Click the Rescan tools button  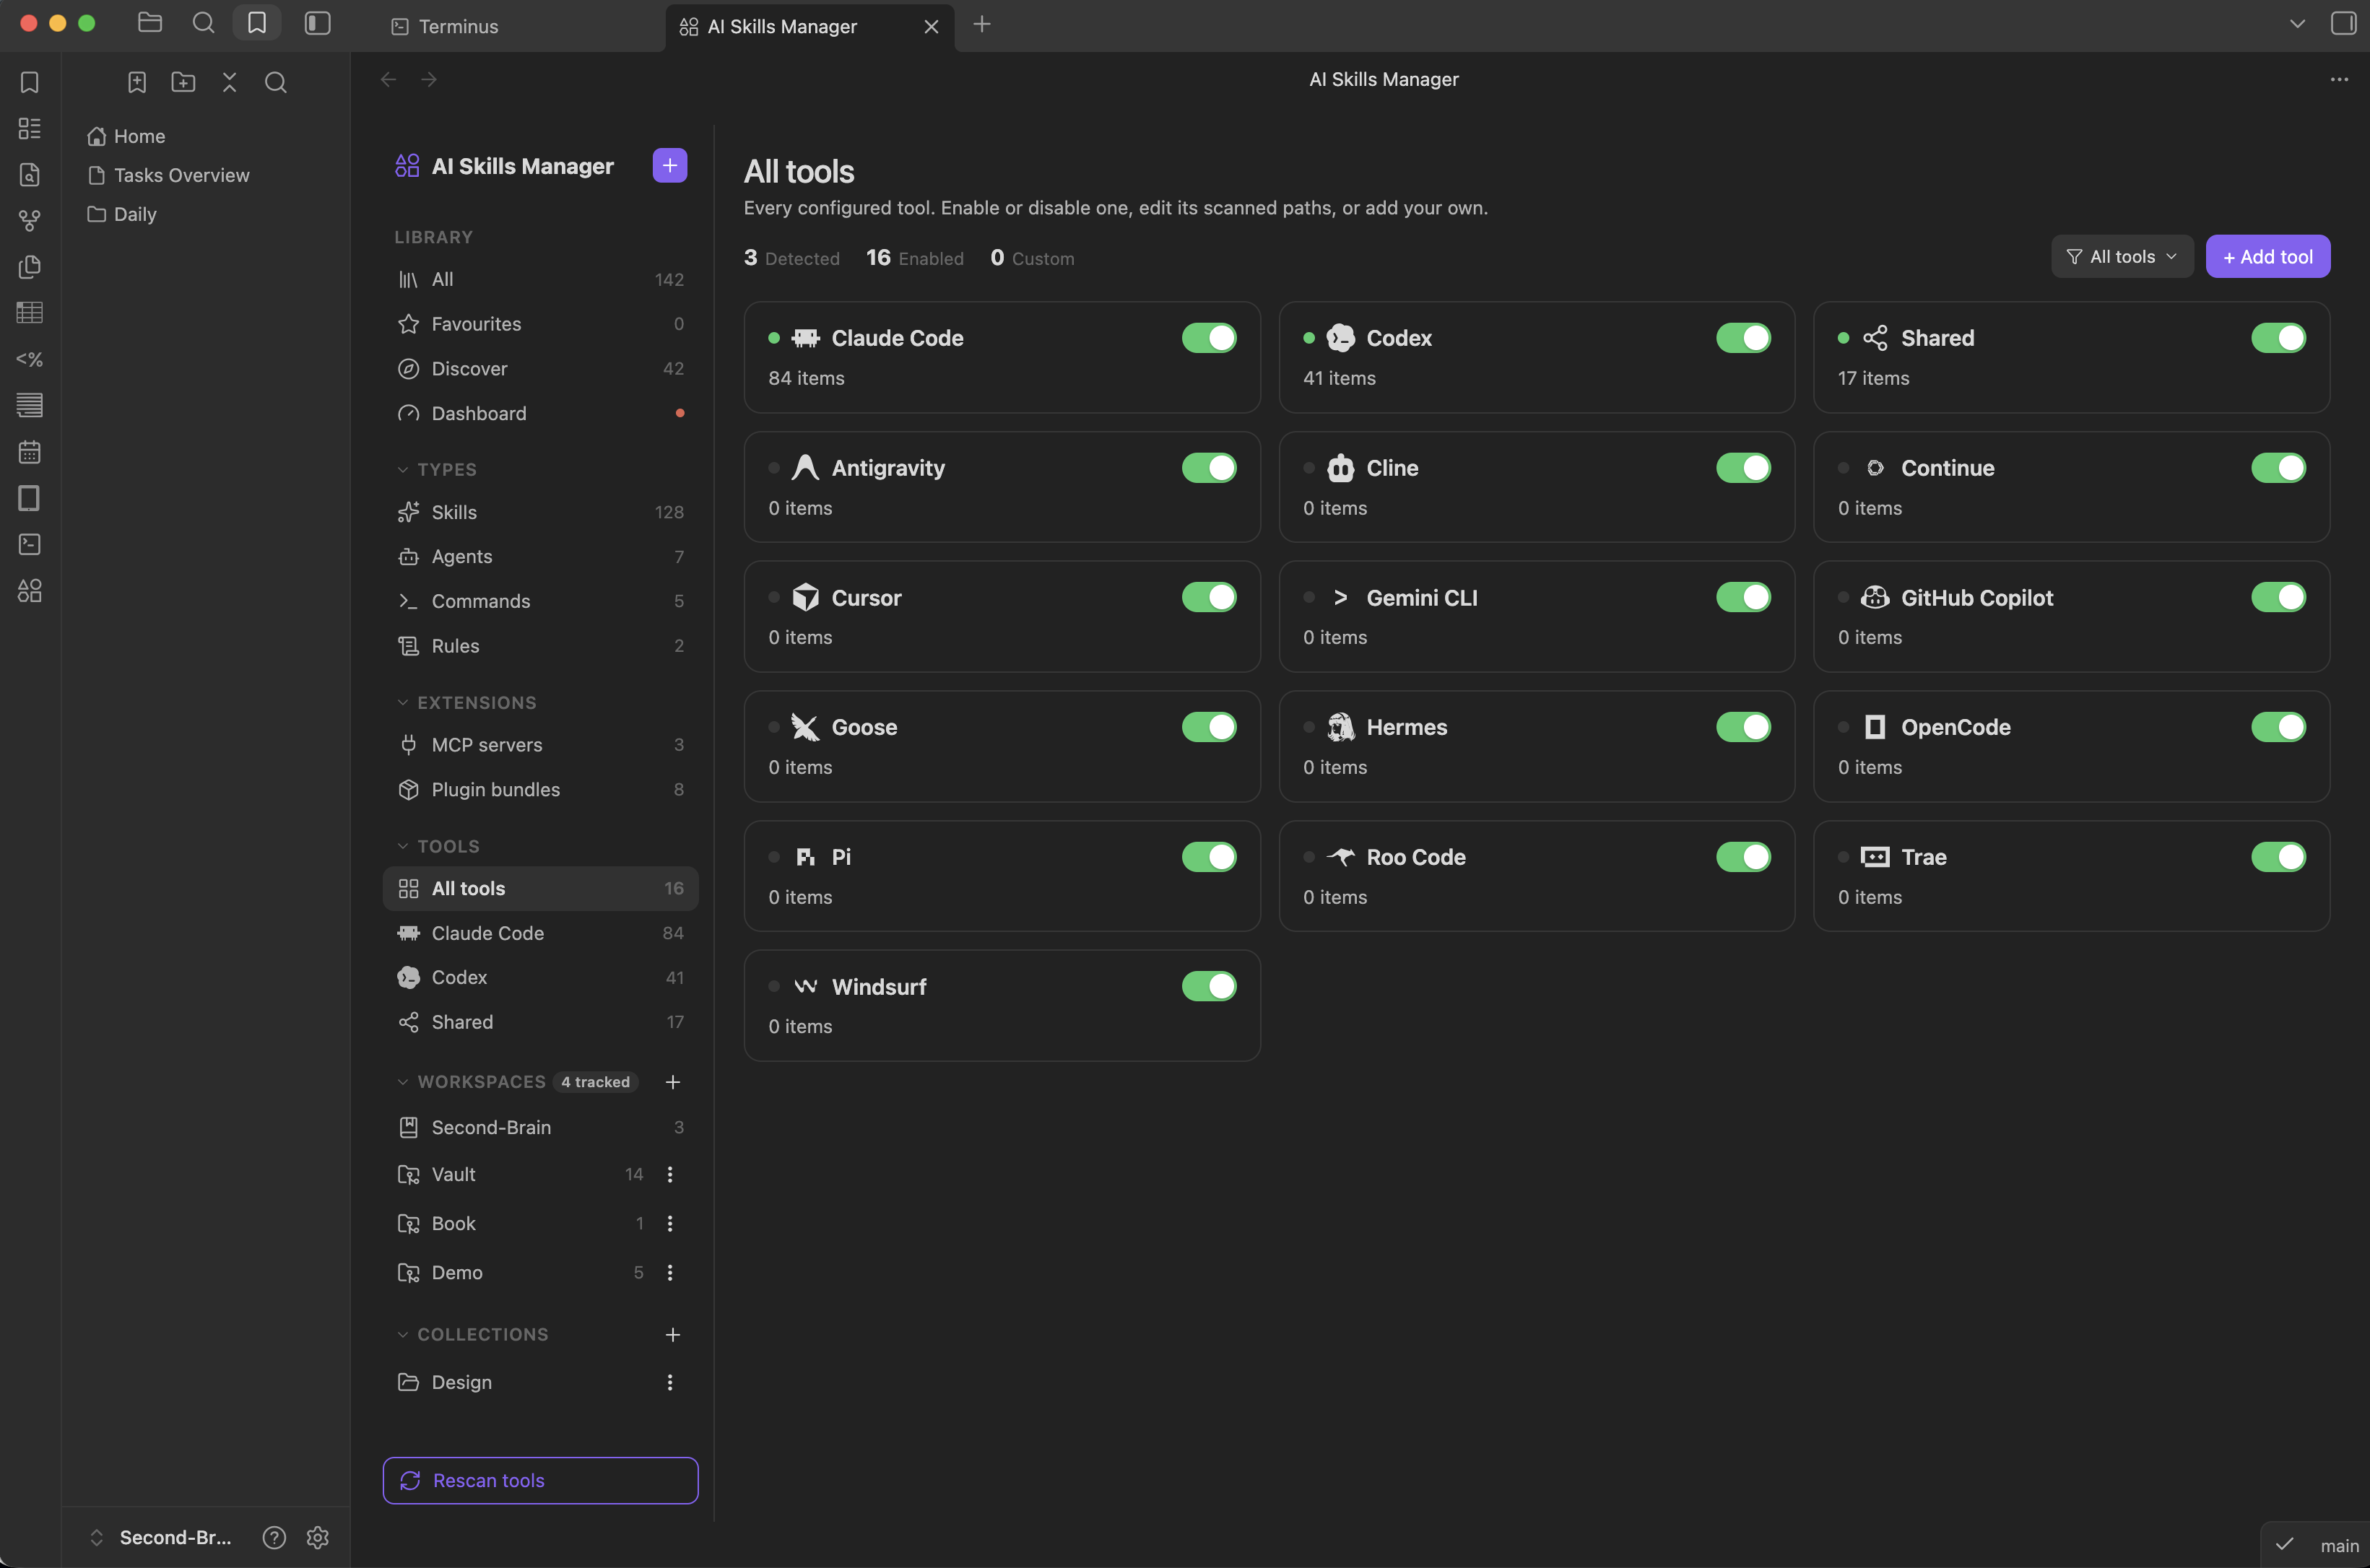coord(540,1480)
